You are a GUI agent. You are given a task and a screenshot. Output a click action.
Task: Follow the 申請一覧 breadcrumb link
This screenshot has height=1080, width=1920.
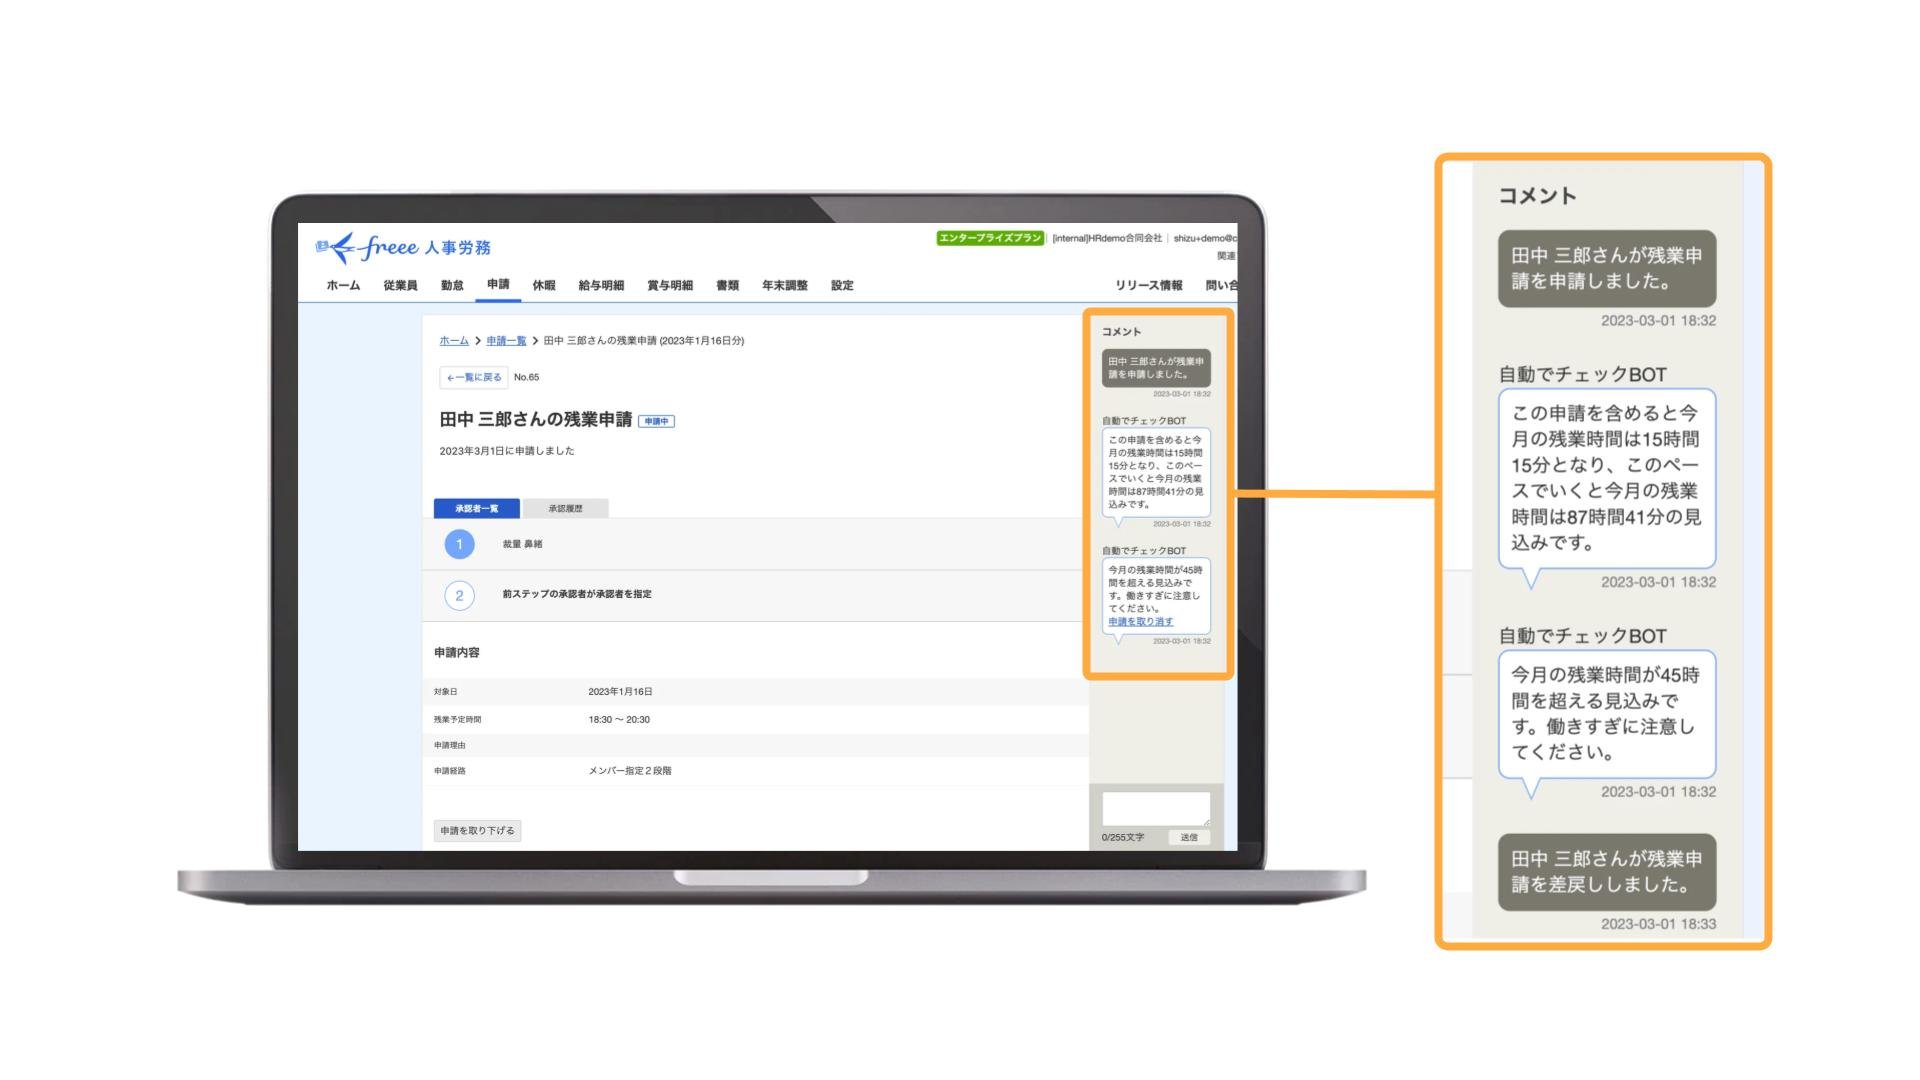[x=506, y=341]
